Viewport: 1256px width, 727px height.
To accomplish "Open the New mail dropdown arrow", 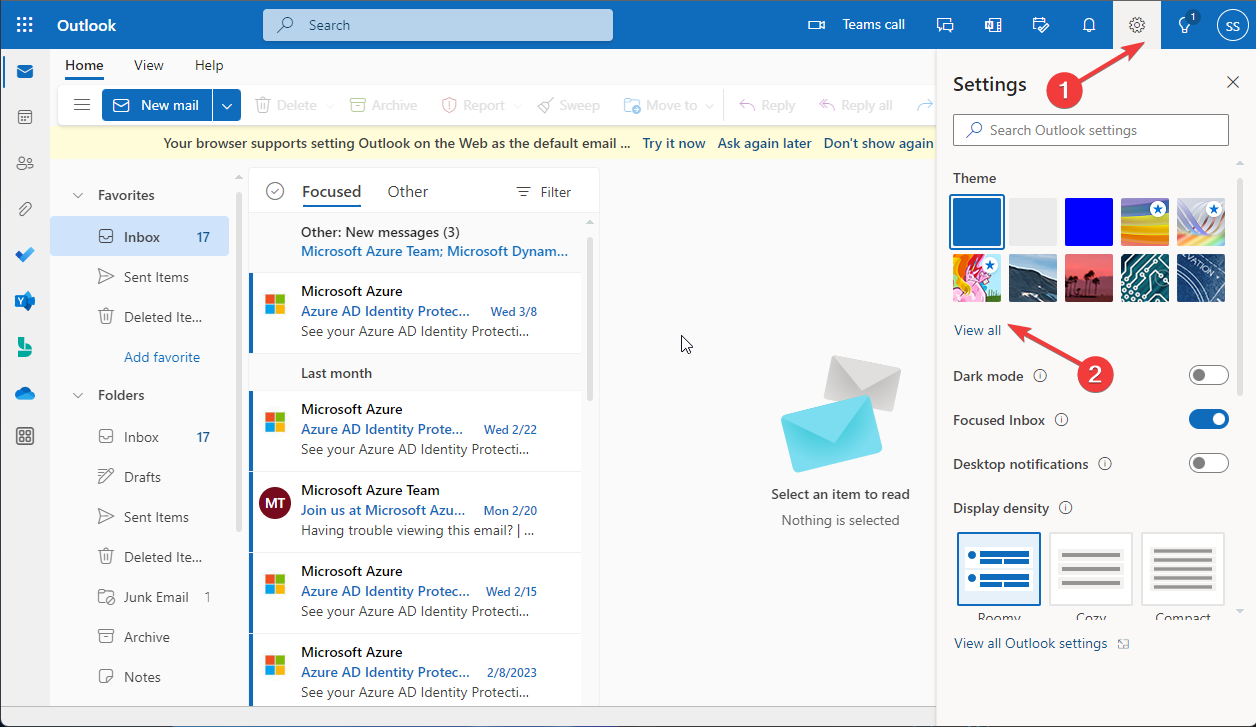I will pyautogui.click(x=227, y=105).
